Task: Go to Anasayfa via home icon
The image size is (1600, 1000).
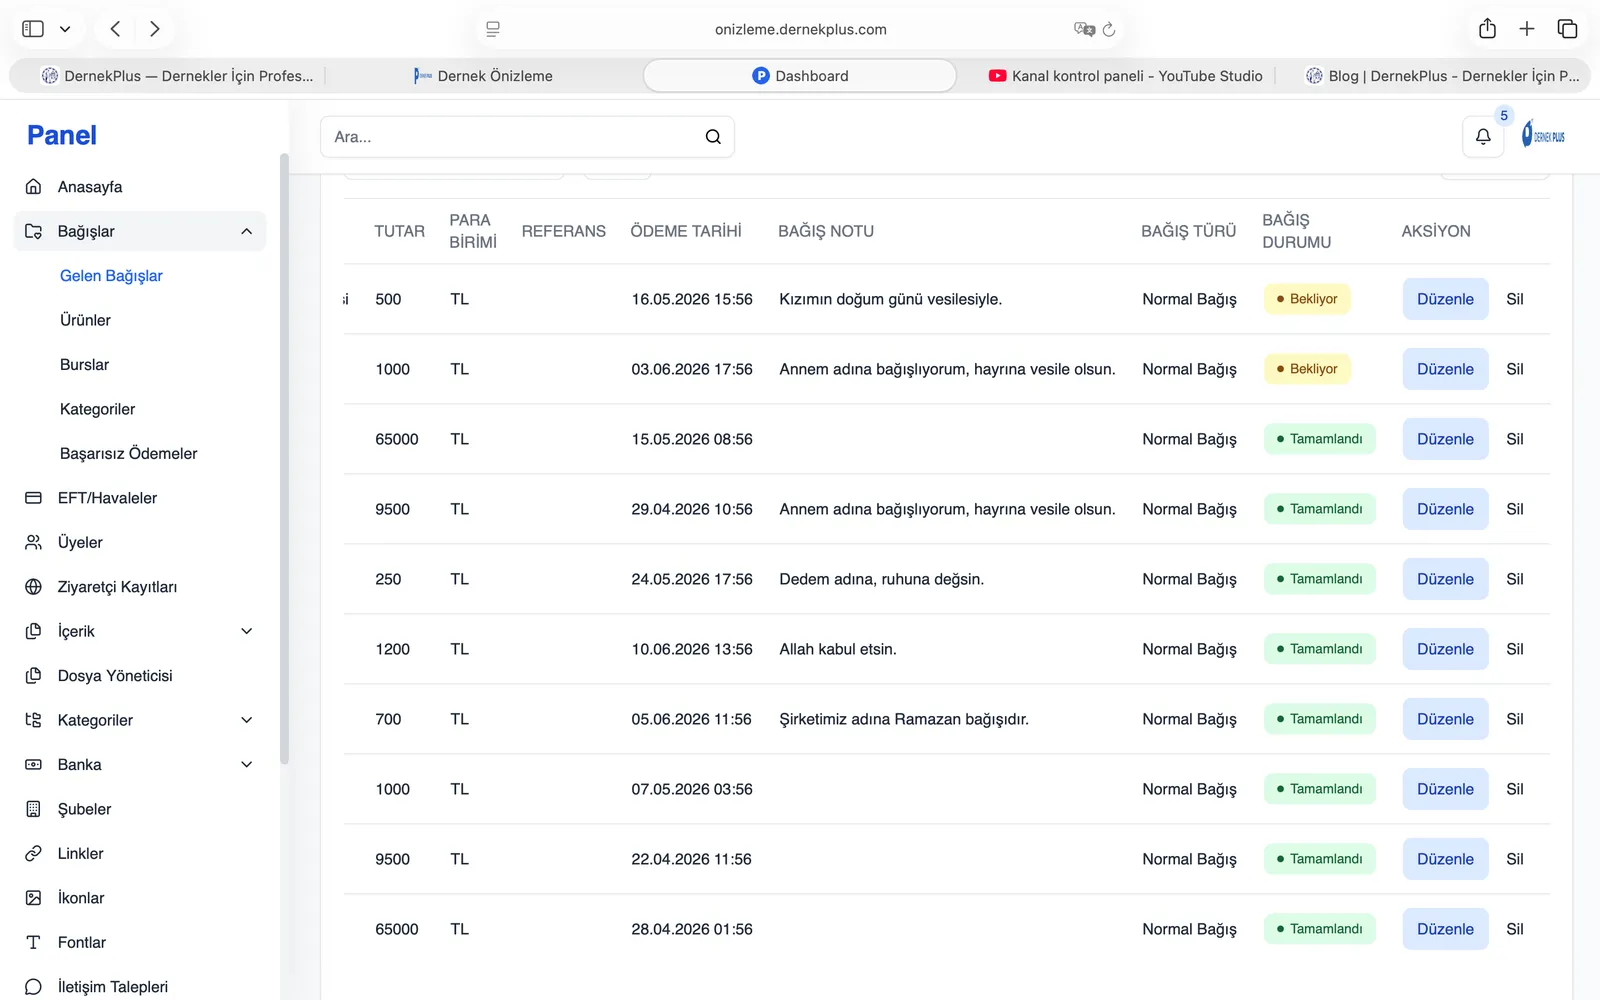Action: coord(33,187)
